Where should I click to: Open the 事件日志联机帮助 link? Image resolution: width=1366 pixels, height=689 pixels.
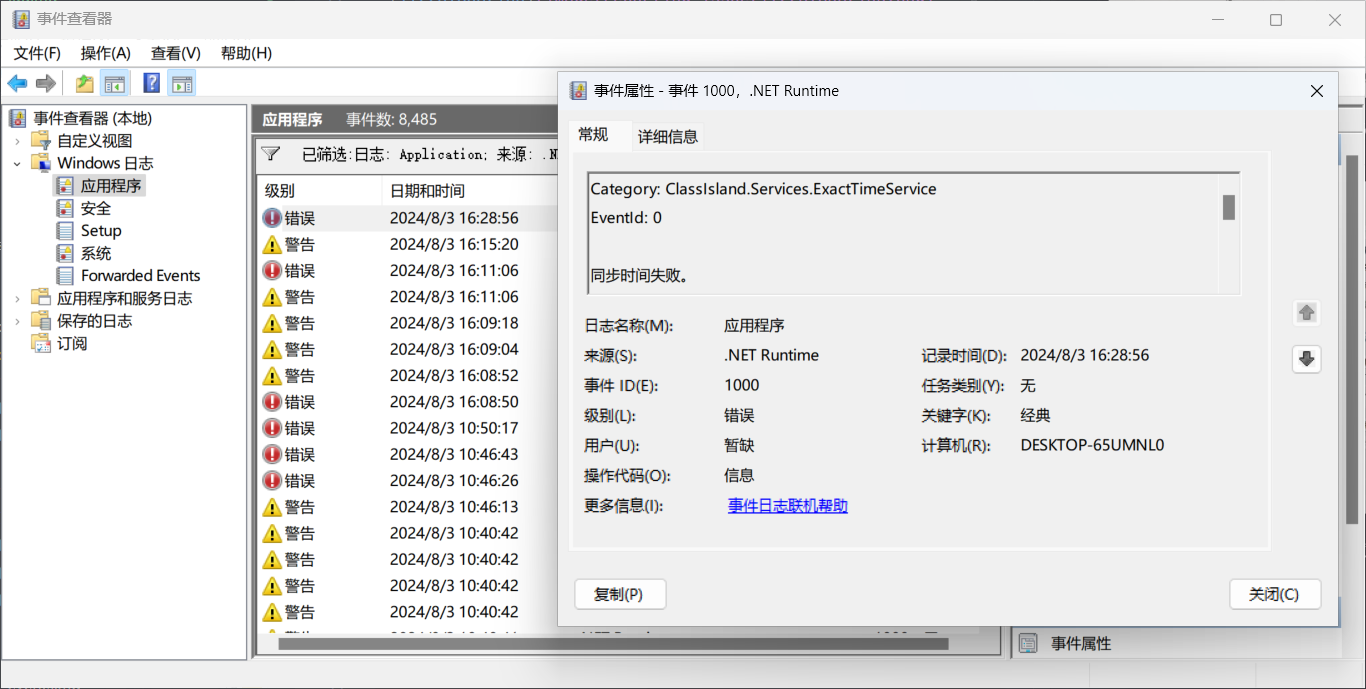pyautogui.click(x=787, y=506)
